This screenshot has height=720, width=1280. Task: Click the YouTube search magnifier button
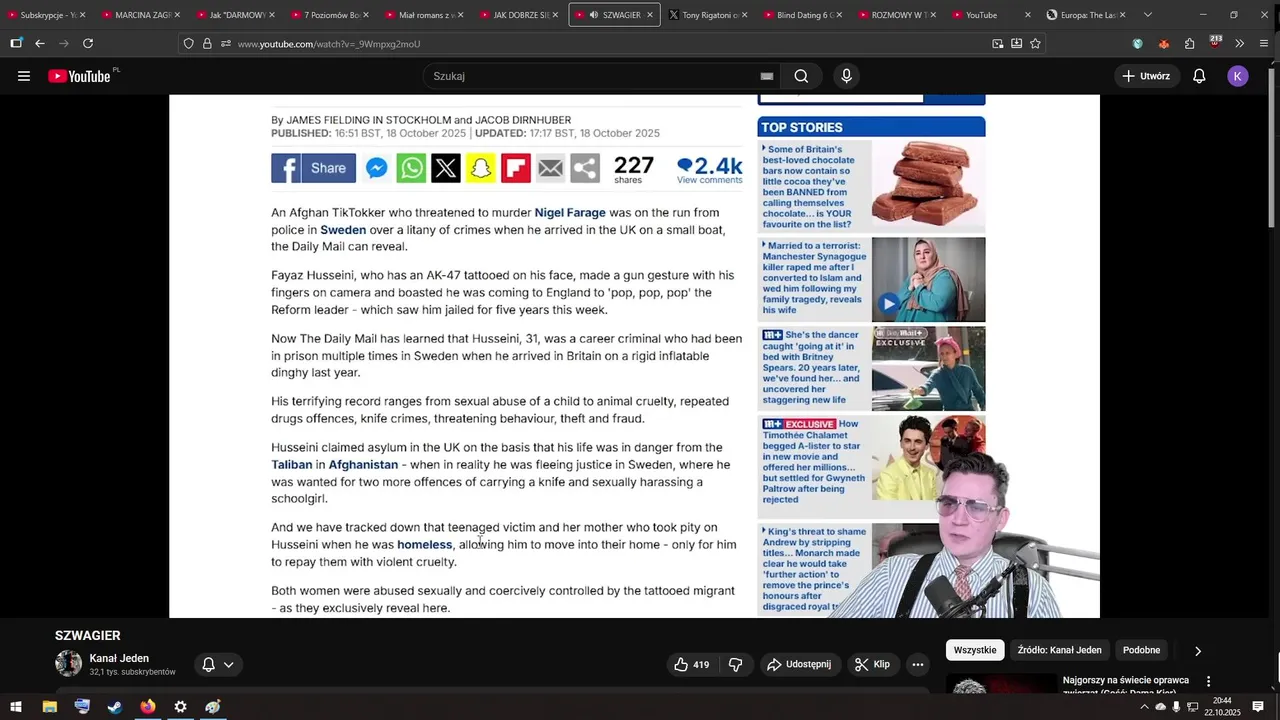(x=801, y=76)
